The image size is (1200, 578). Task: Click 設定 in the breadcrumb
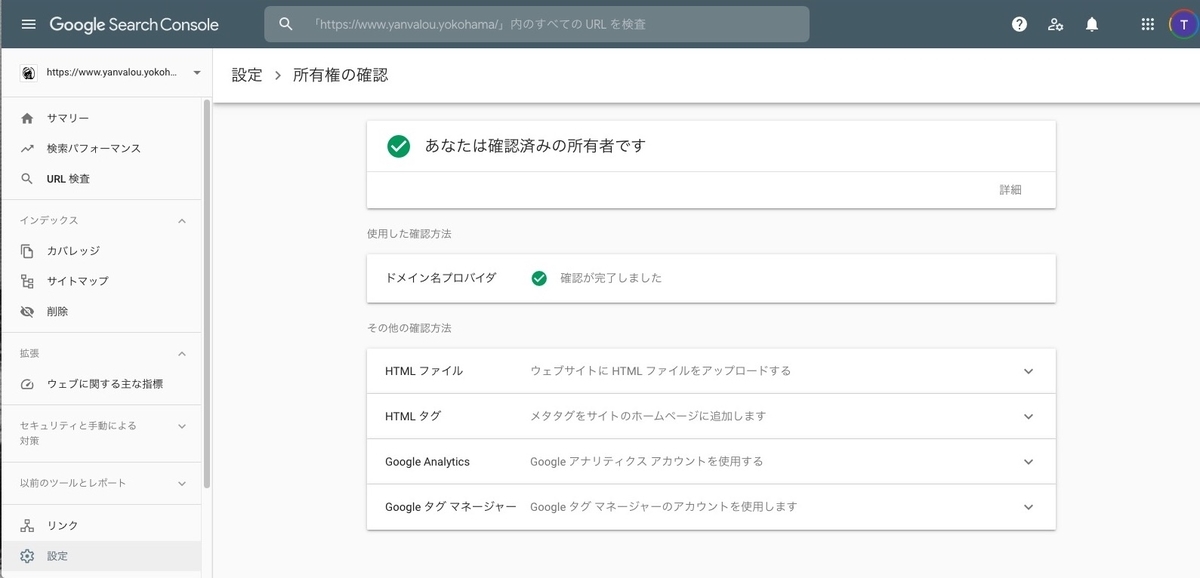247,75
